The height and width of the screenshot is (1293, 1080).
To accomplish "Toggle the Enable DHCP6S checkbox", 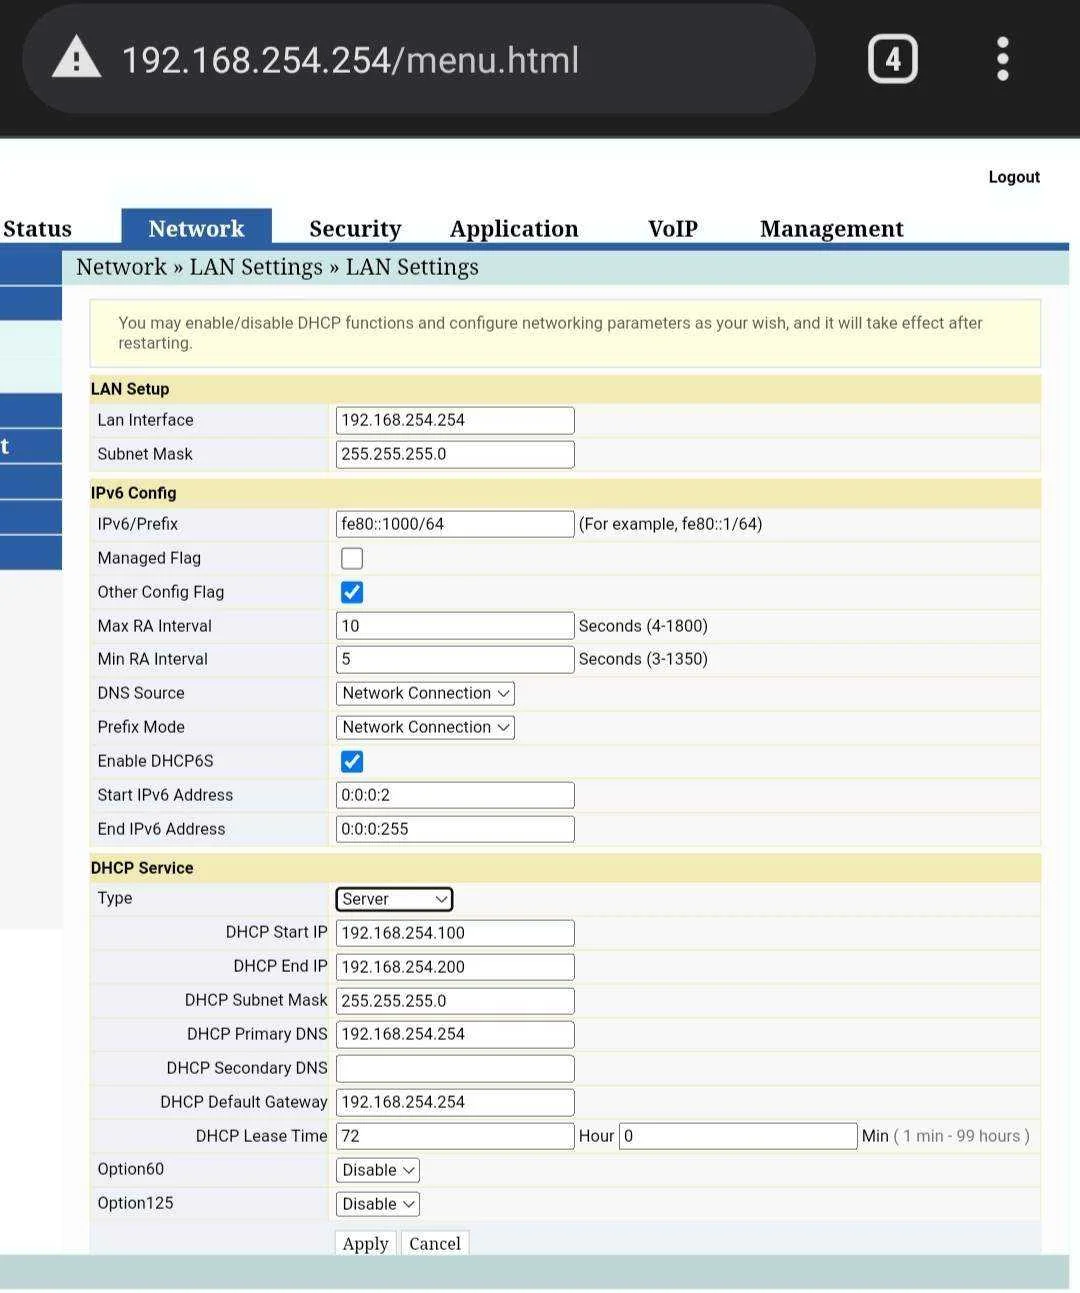I will (352, 761).
